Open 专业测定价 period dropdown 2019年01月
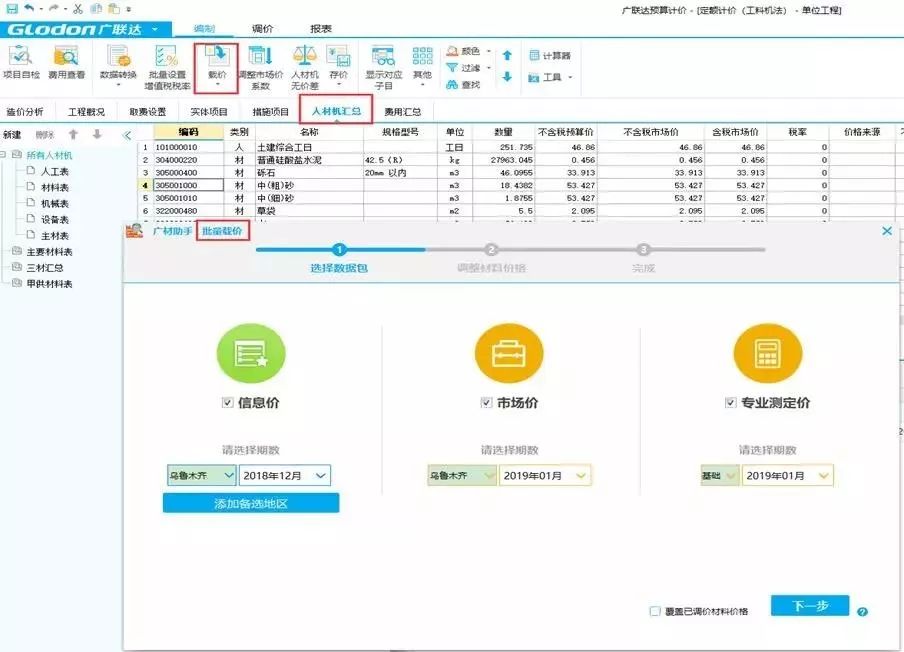 pos(788,476)
